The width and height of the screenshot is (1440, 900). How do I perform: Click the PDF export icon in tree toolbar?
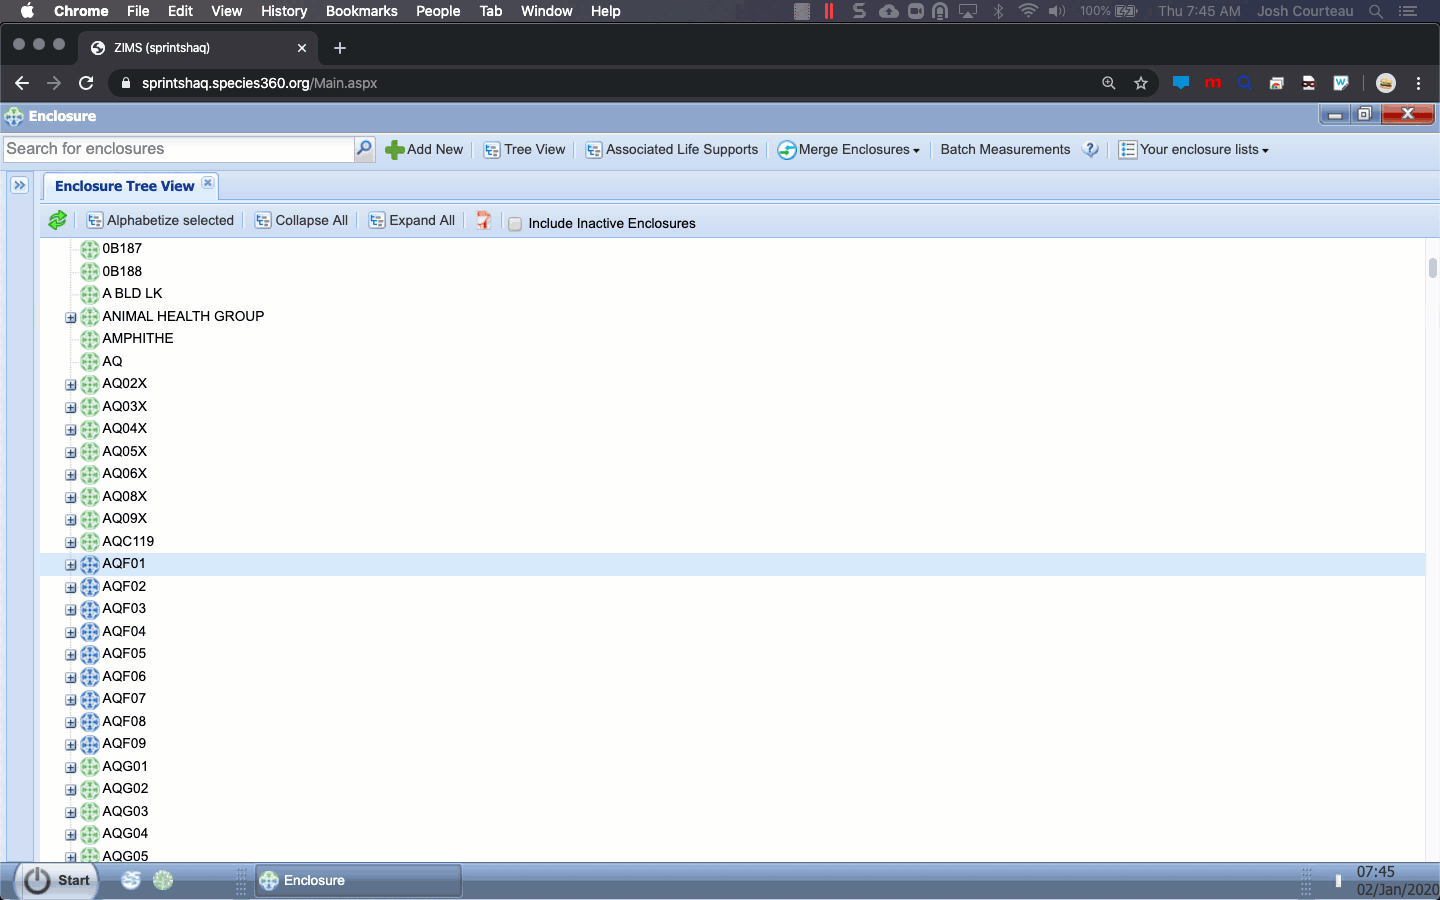click(x=484, y=220)
